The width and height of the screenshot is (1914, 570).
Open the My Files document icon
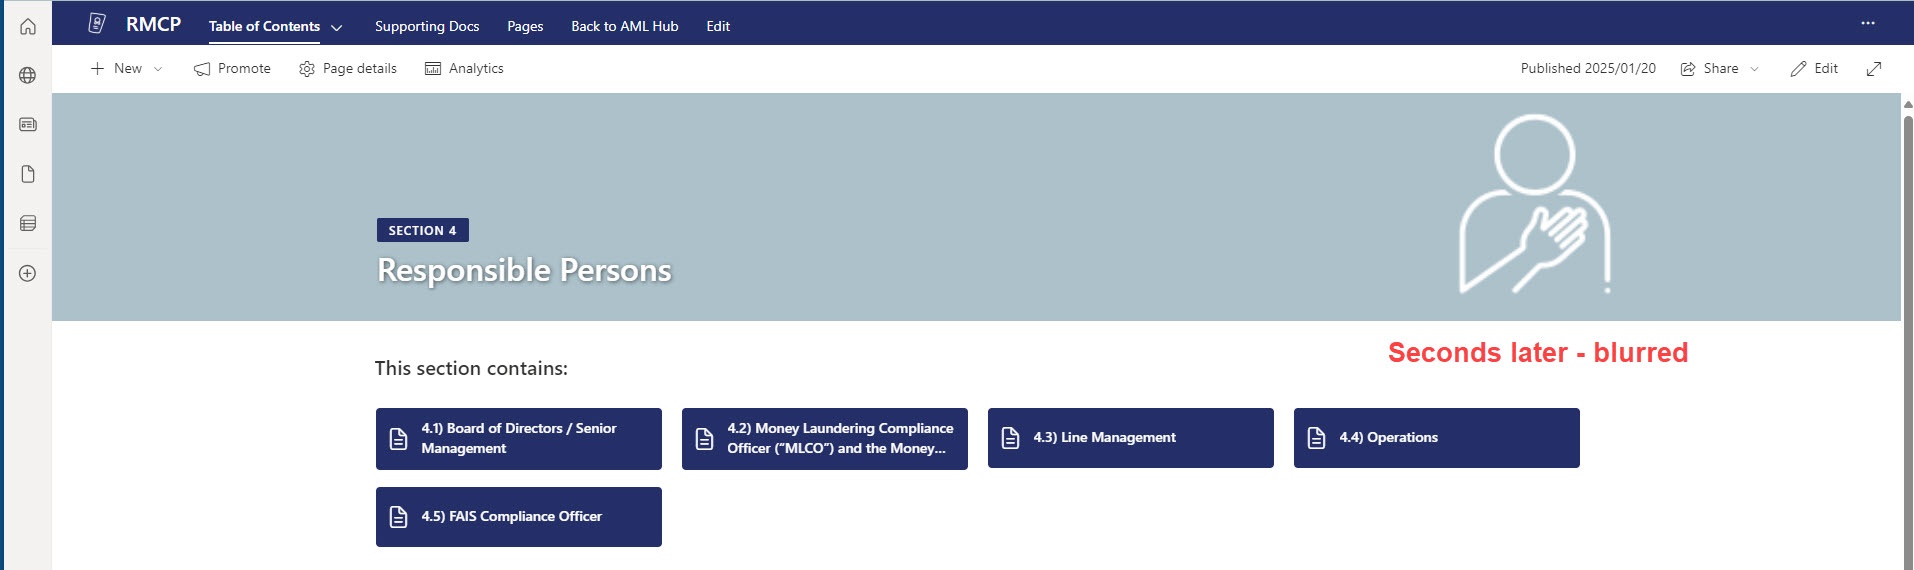pyautogui.click(x=28, y=174)
